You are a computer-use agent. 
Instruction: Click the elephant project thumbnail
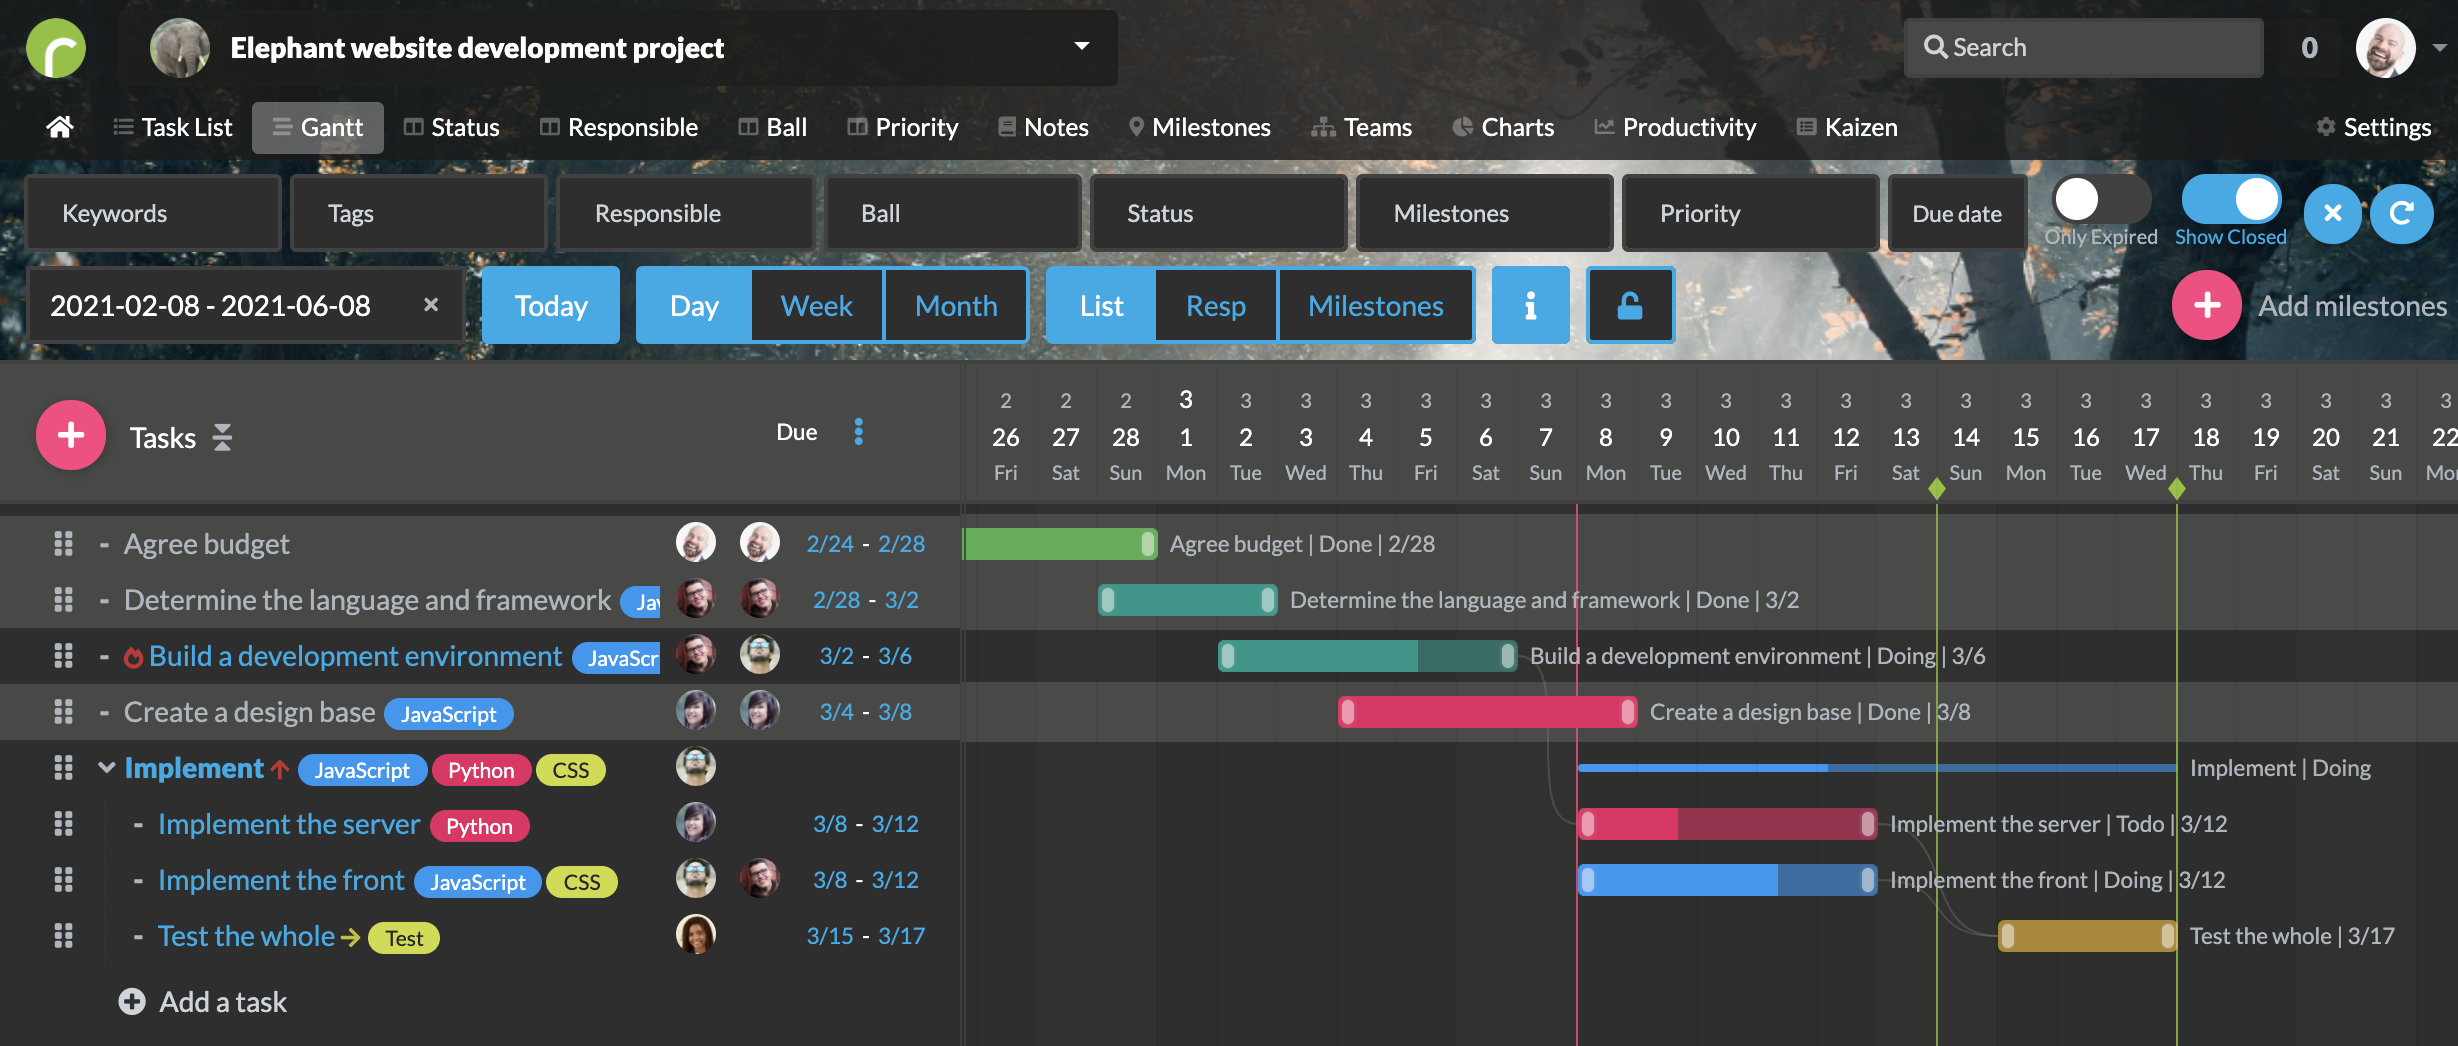pos(180,48)
